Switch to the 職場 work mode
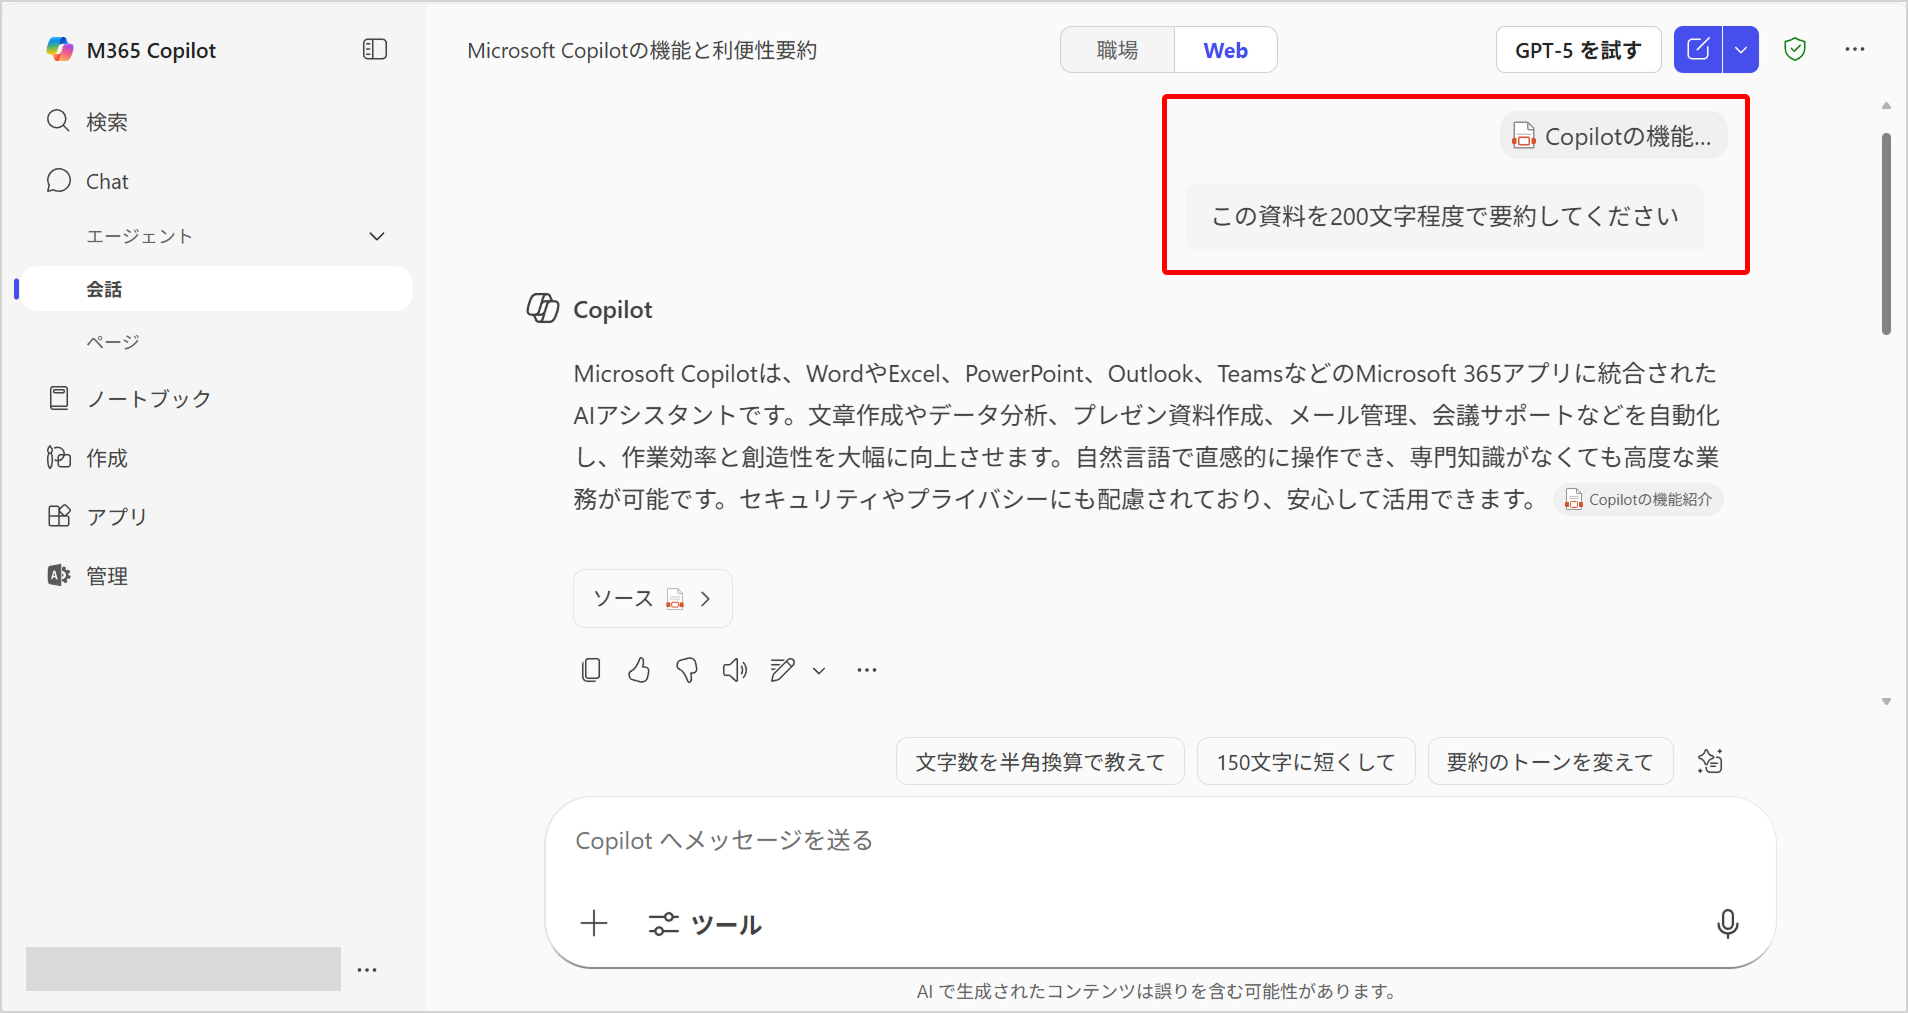This screenshot has height=1013, width=1908. coord(1117,50)
